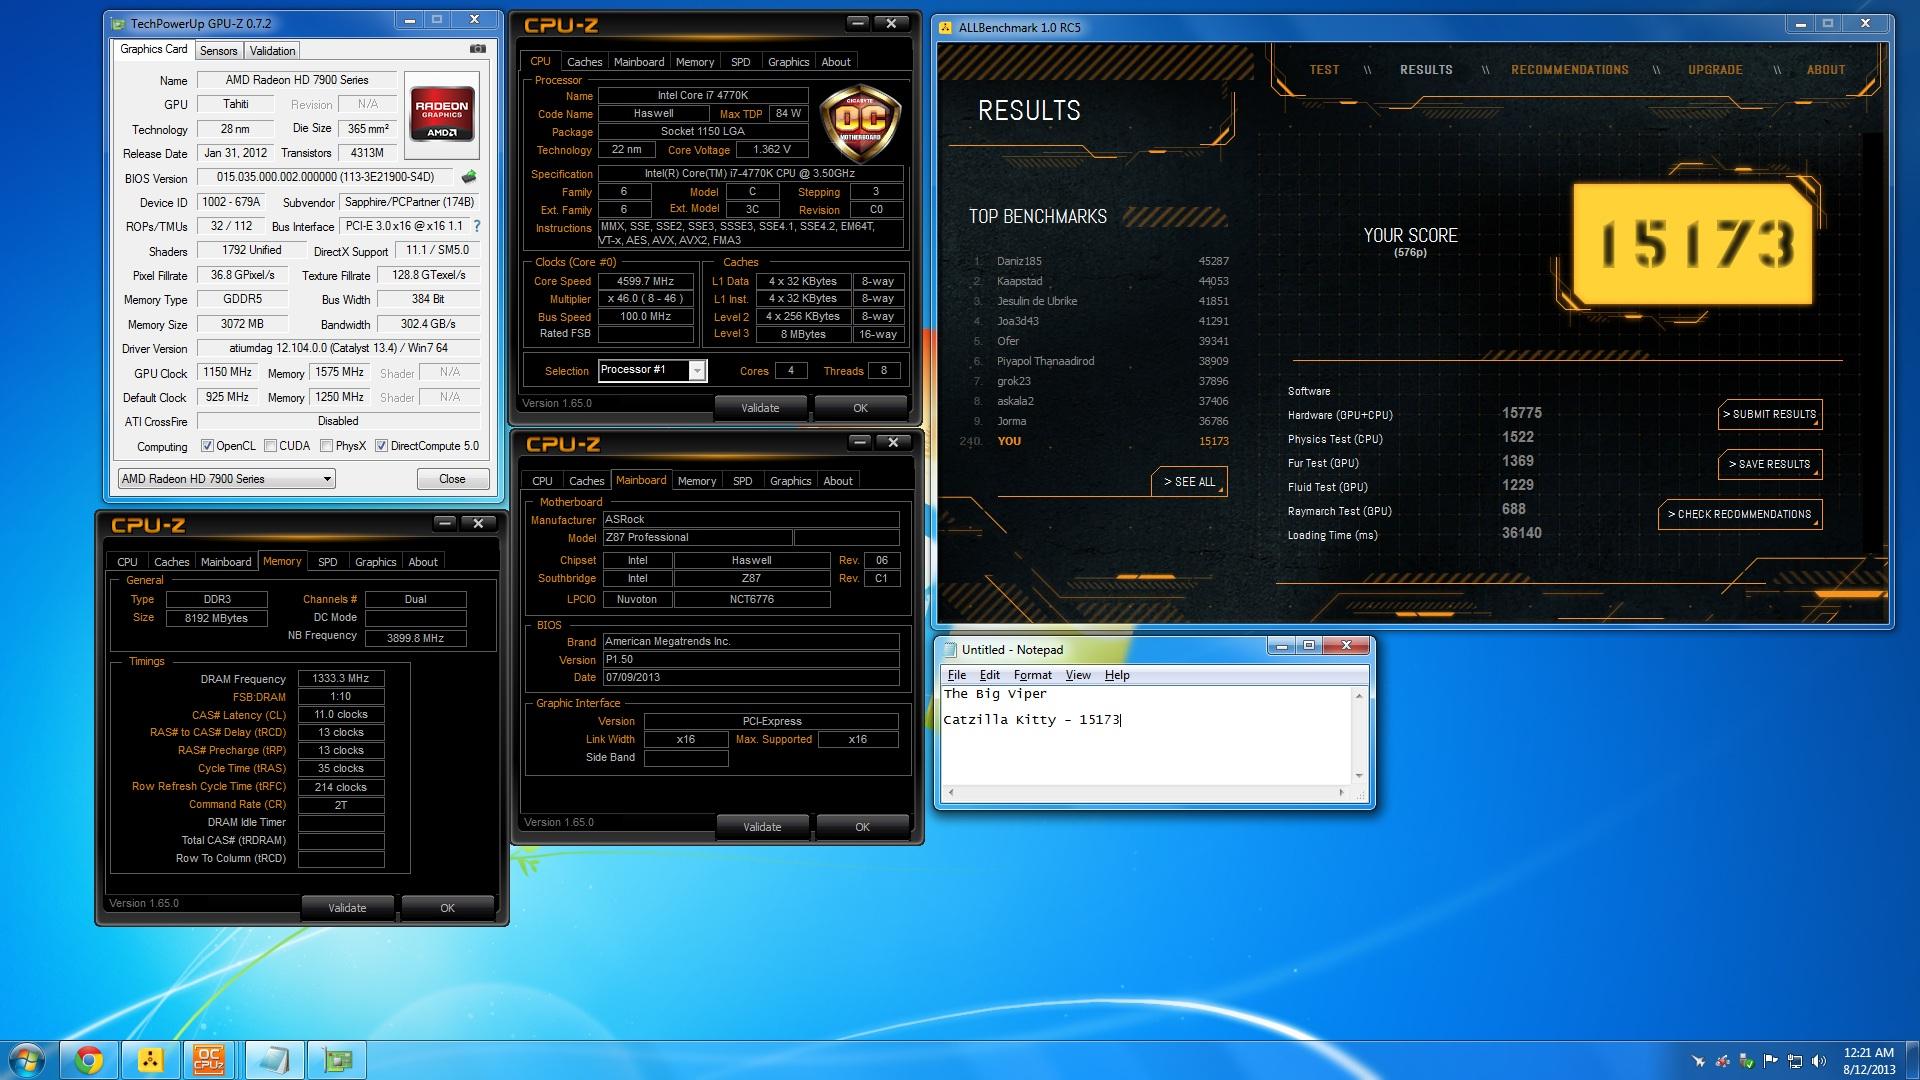Click the Action Center flag tray icon
This screenshot has height=1080, width=1920.
(1771, 1061)
